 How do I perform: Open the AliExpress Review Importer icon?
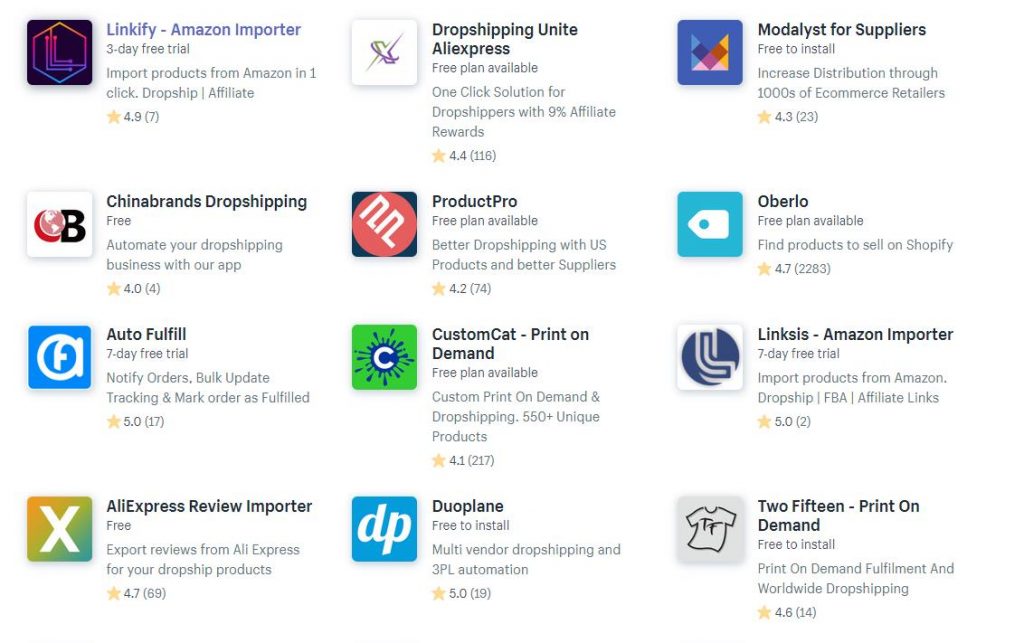coord(59,529)
